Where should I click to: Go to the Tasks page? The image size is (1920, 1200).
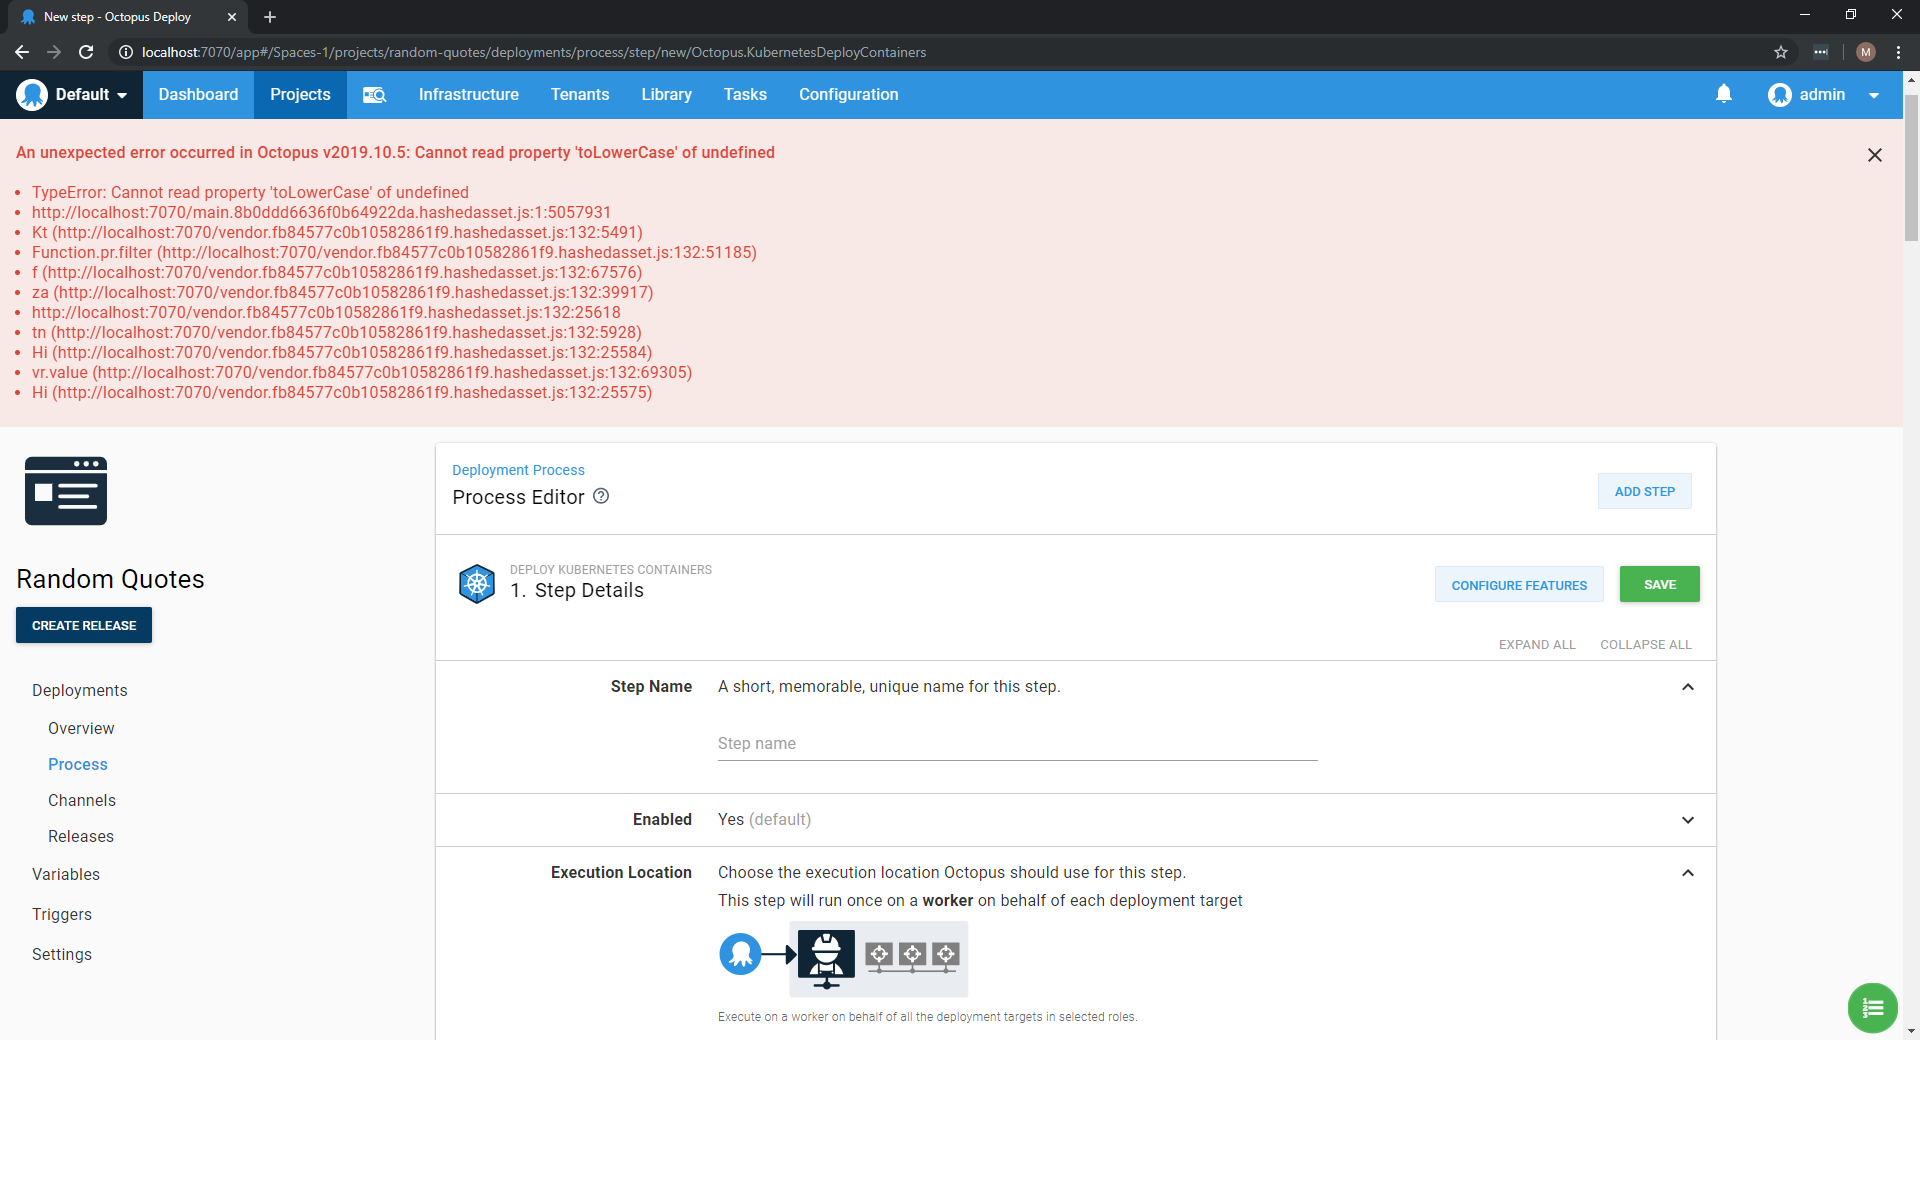tap(745, 95)
